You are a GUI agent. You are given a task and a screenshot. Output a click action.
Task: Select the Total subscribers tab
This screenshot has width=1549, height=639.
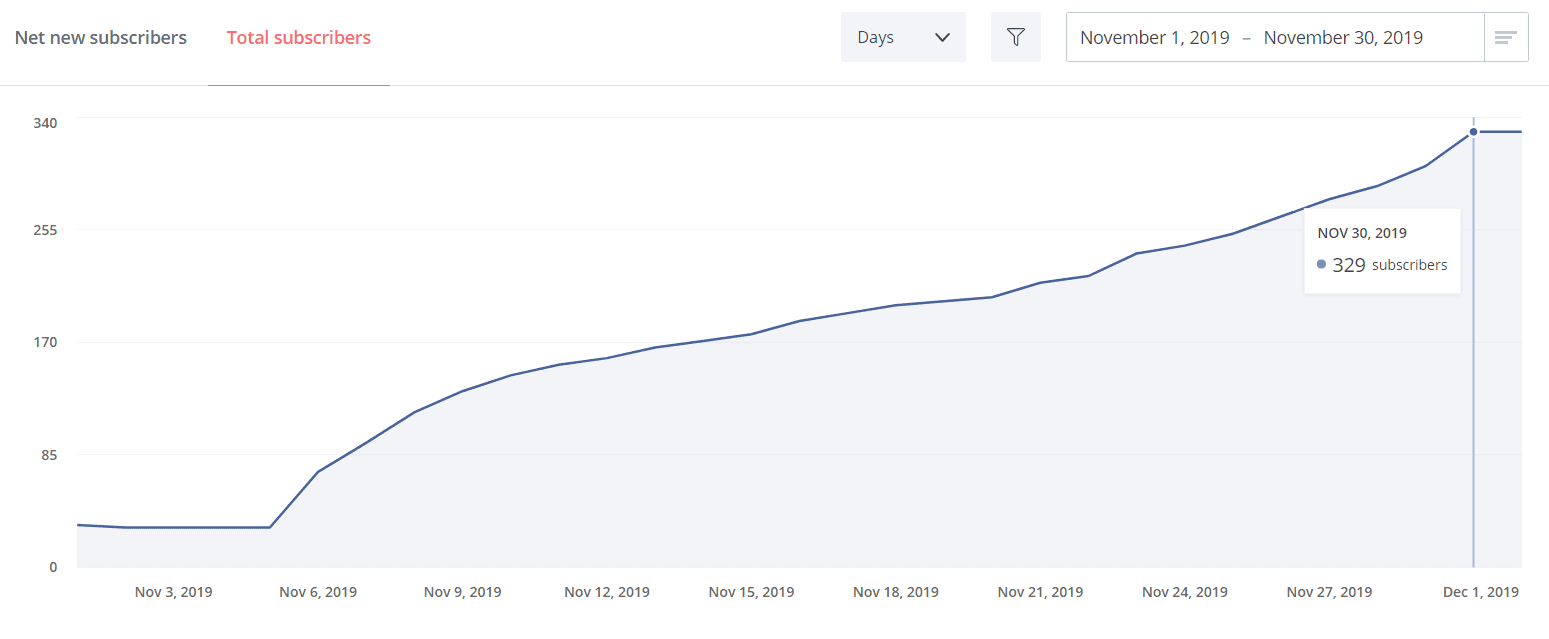[x=298, y=38]
